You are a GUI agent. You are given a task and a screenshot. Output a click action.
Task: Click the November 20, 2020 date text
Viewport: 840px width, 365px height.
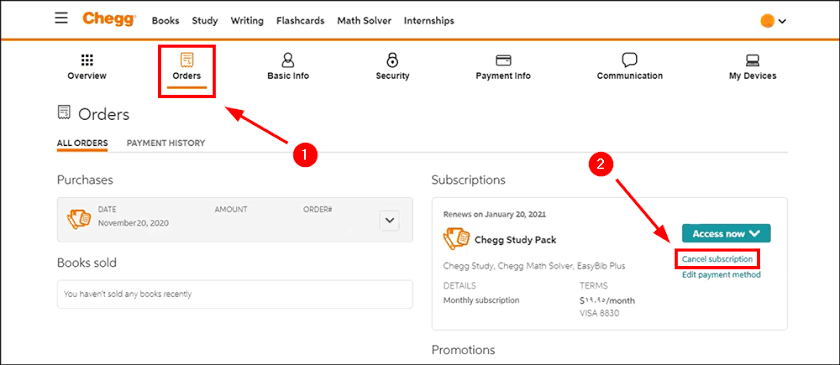coord(133,223)
